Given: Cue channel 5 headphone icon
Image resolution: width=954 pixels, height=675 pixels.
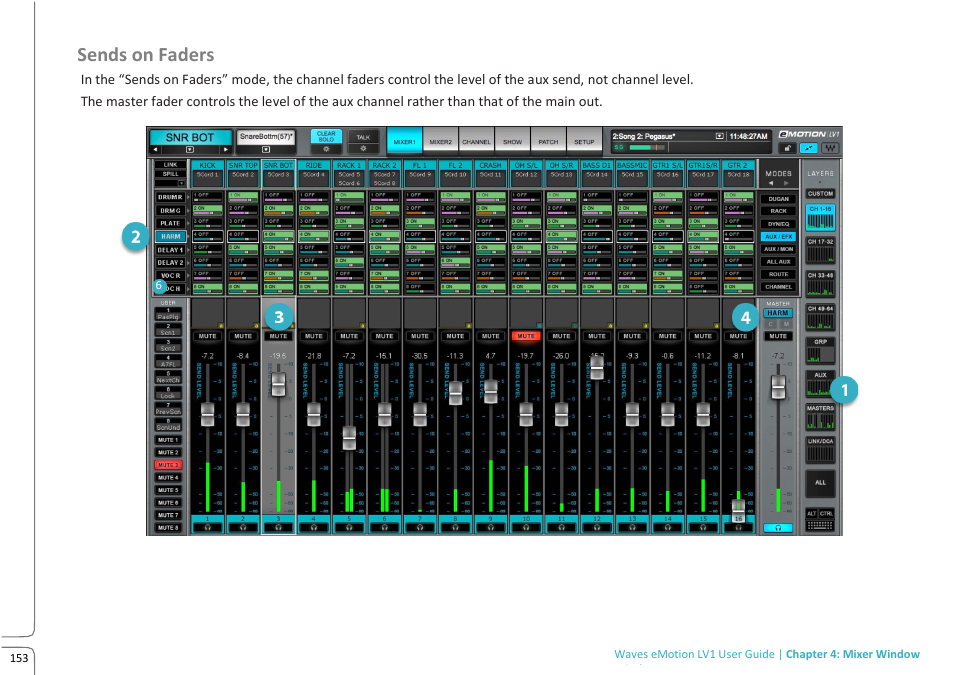Looking at the screenshot, I should coord(349,528).
